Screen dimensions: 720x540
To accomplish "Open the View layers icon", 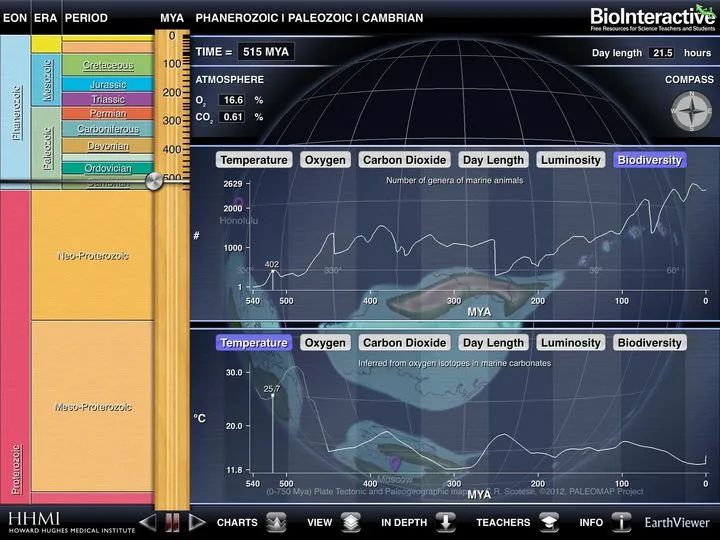I will point(351,522).
